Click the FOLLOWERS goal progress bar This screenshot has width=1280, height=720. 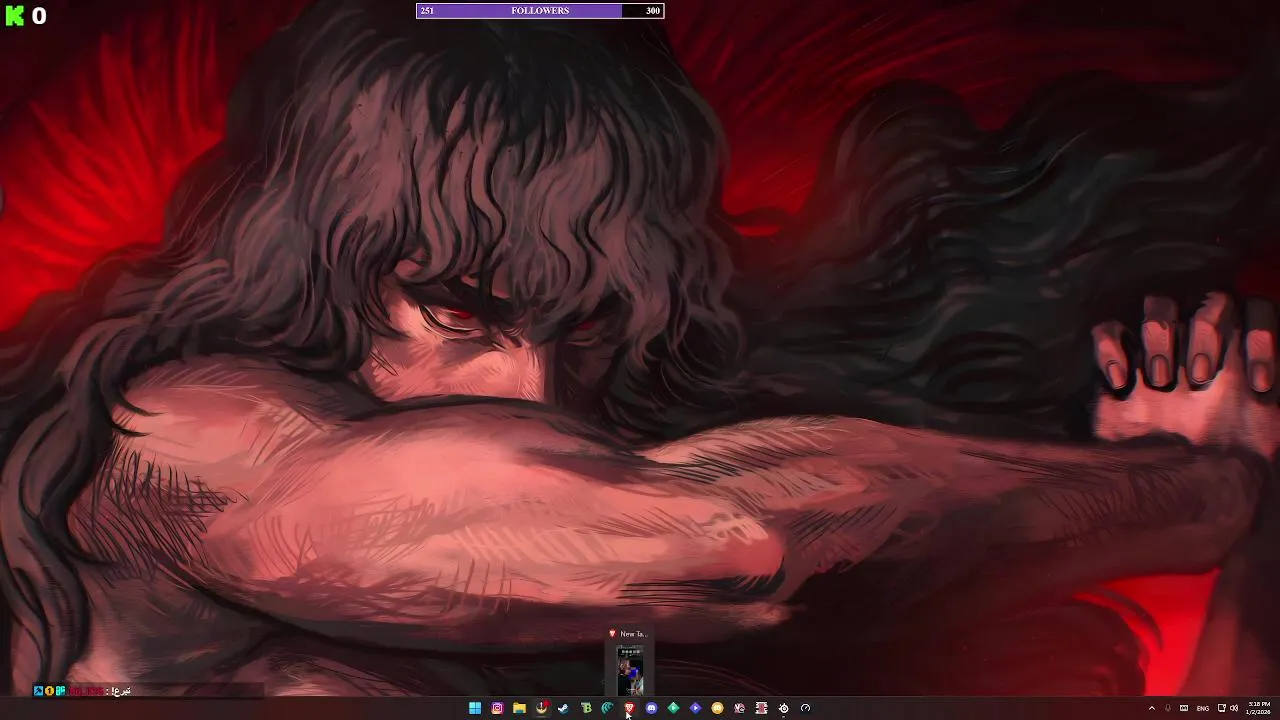540,11
